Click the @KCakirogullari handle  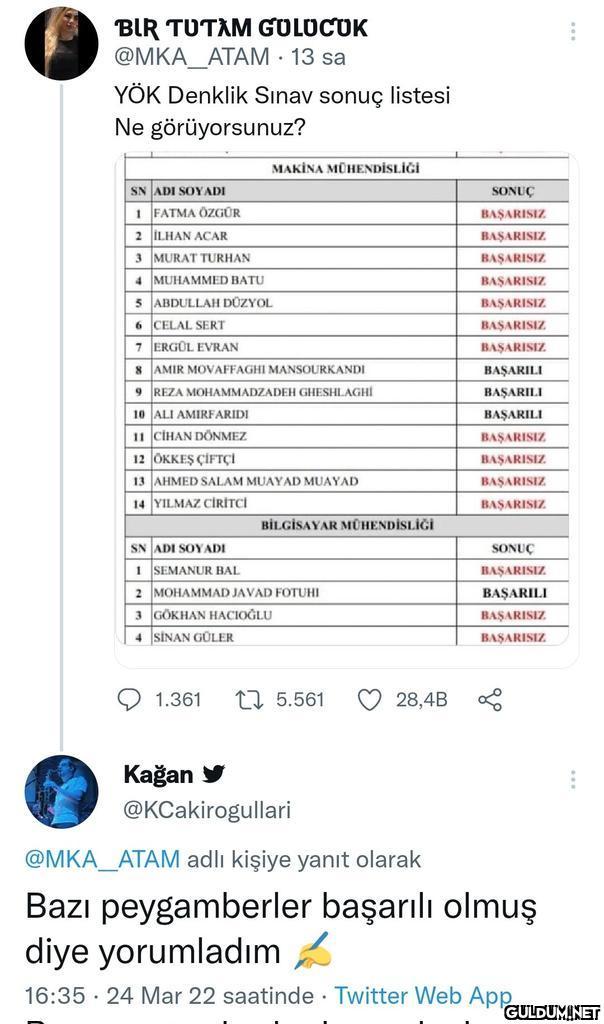pyautogui.click(x=207, y=809)
